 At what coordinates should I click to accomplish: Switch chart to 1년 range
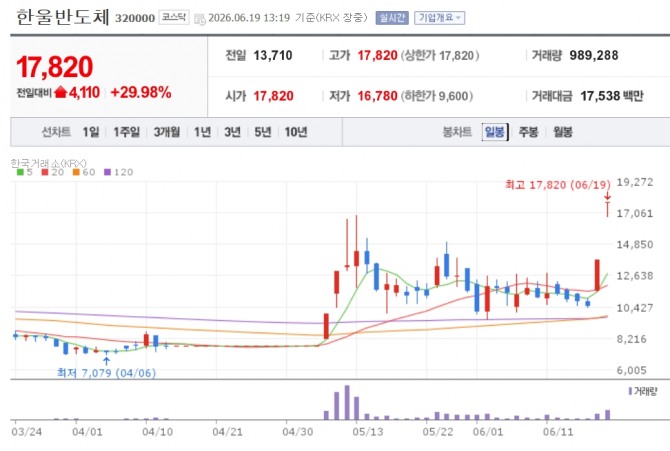[203, 132]
